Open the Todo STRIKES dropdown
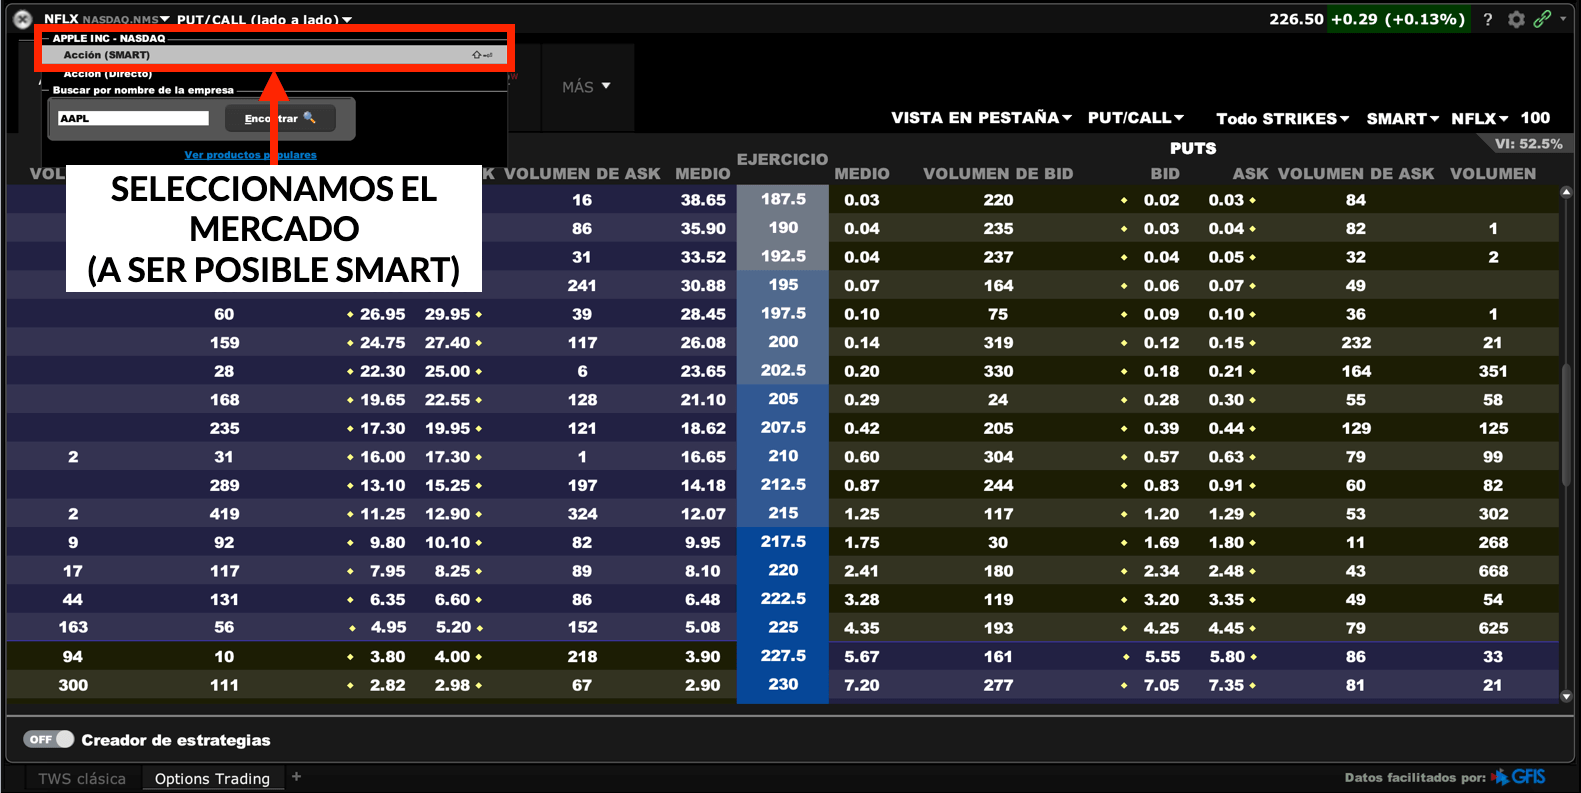Image resolution: width=1581 pixels, height=793 pixels. click(1282, 118)
